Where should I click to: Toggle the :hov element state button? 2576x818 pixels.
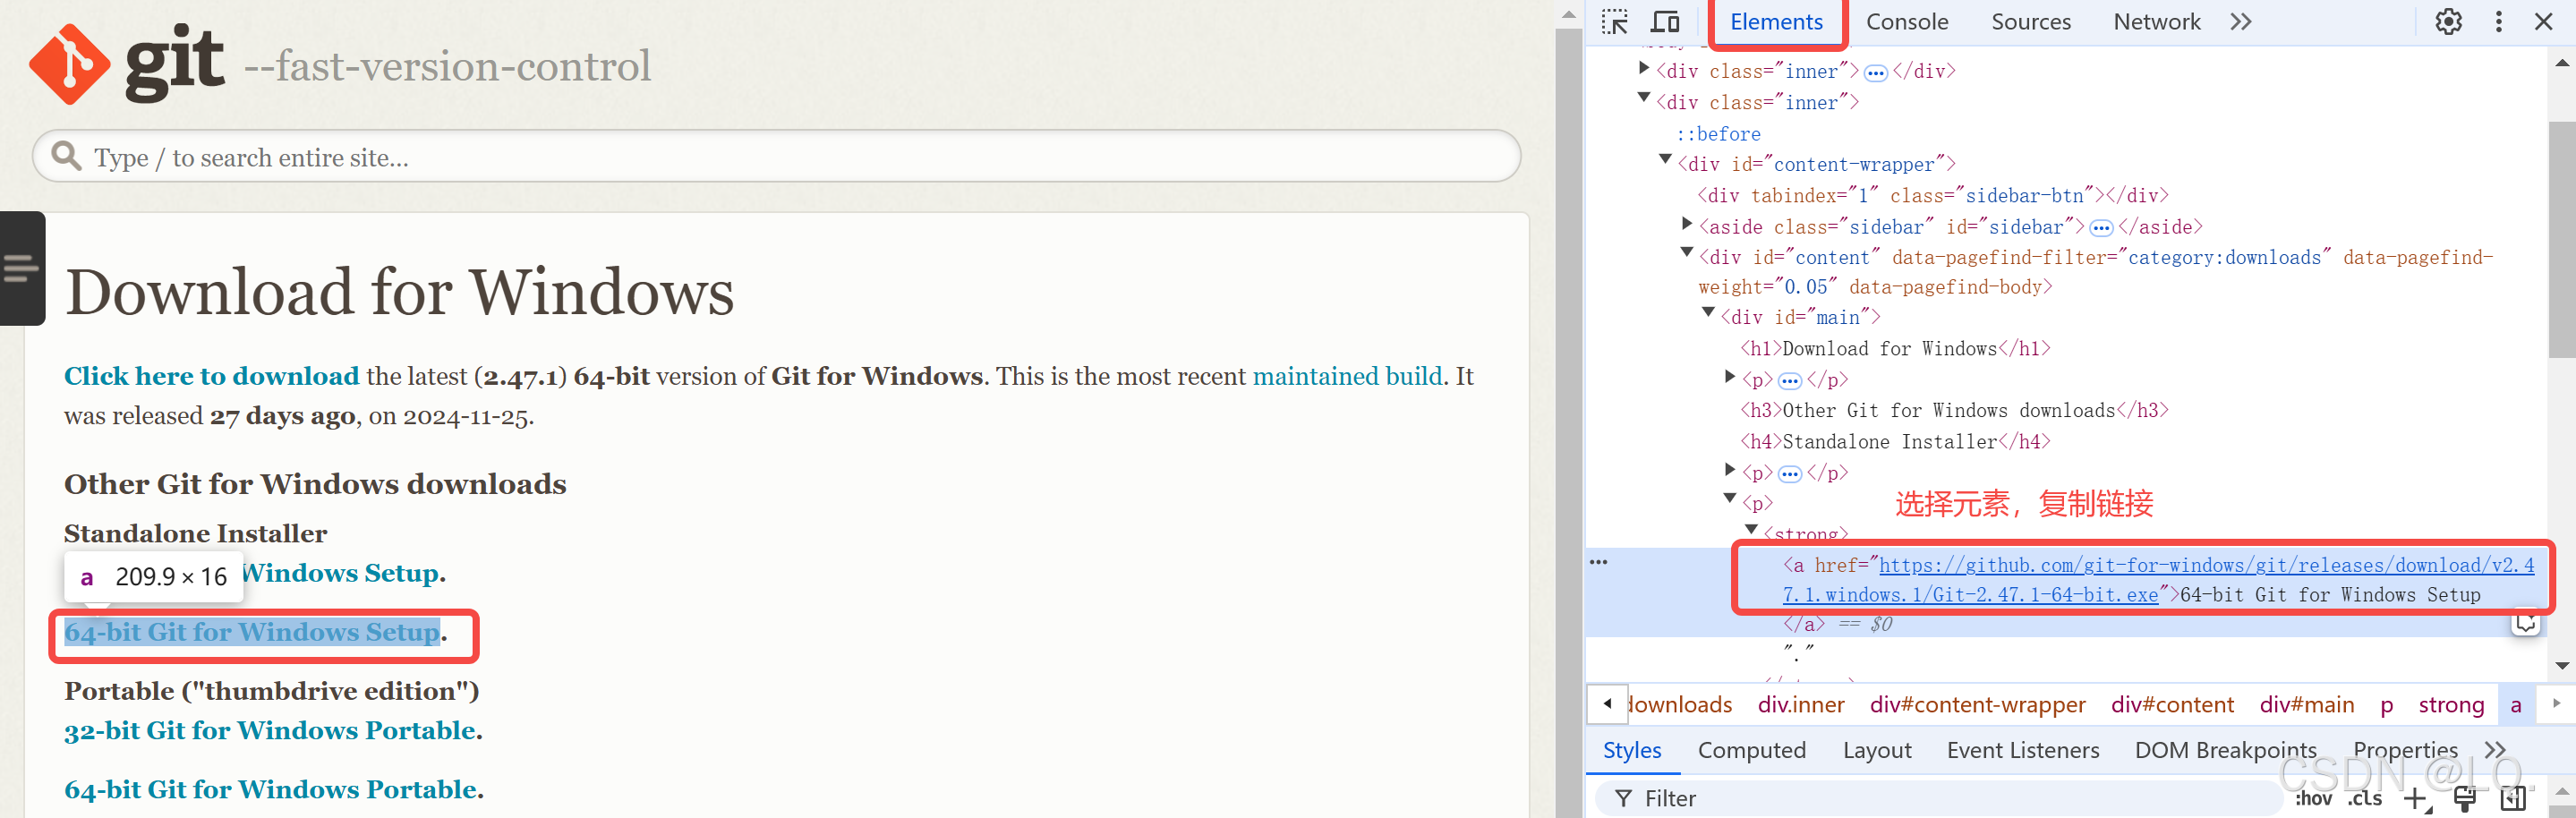pos(2313,798)
